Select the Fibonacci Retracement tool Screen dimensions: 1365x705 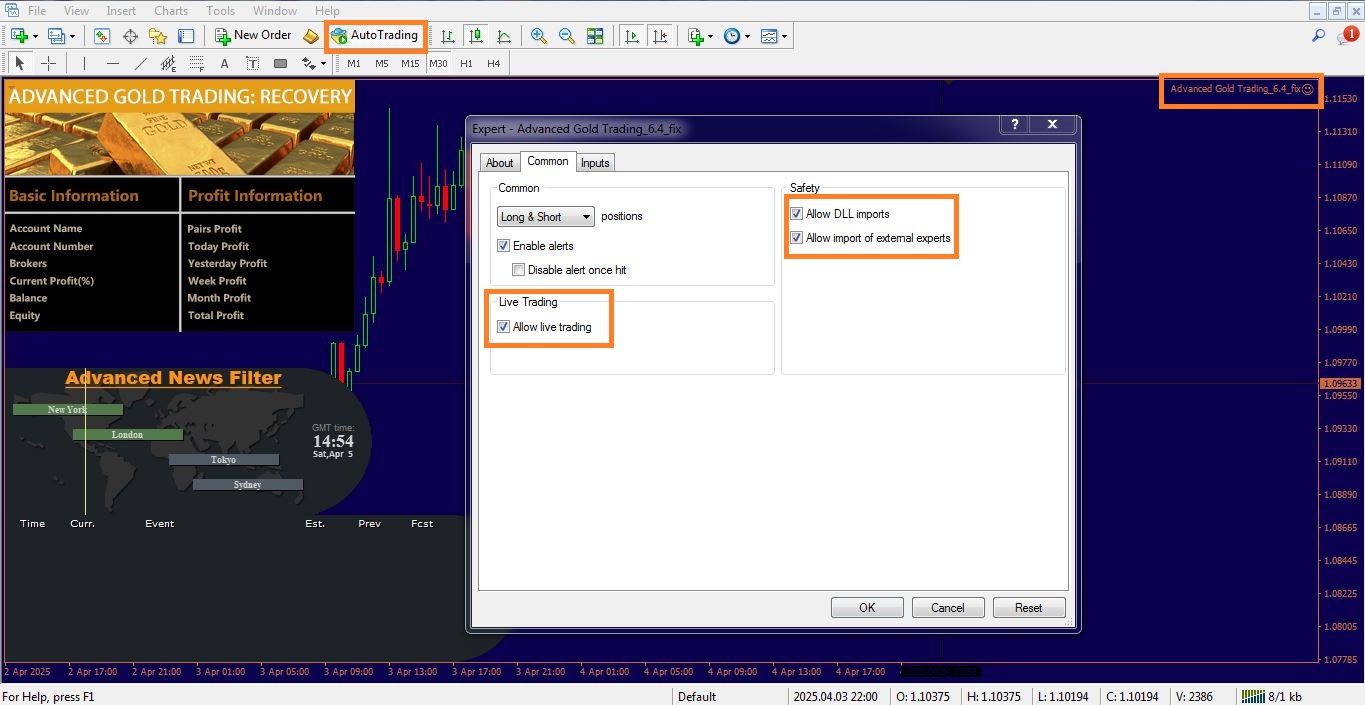[197, 63]
